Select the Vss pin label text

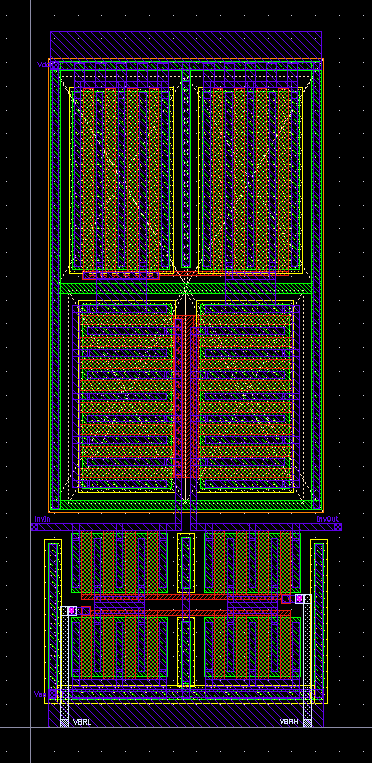40,694
